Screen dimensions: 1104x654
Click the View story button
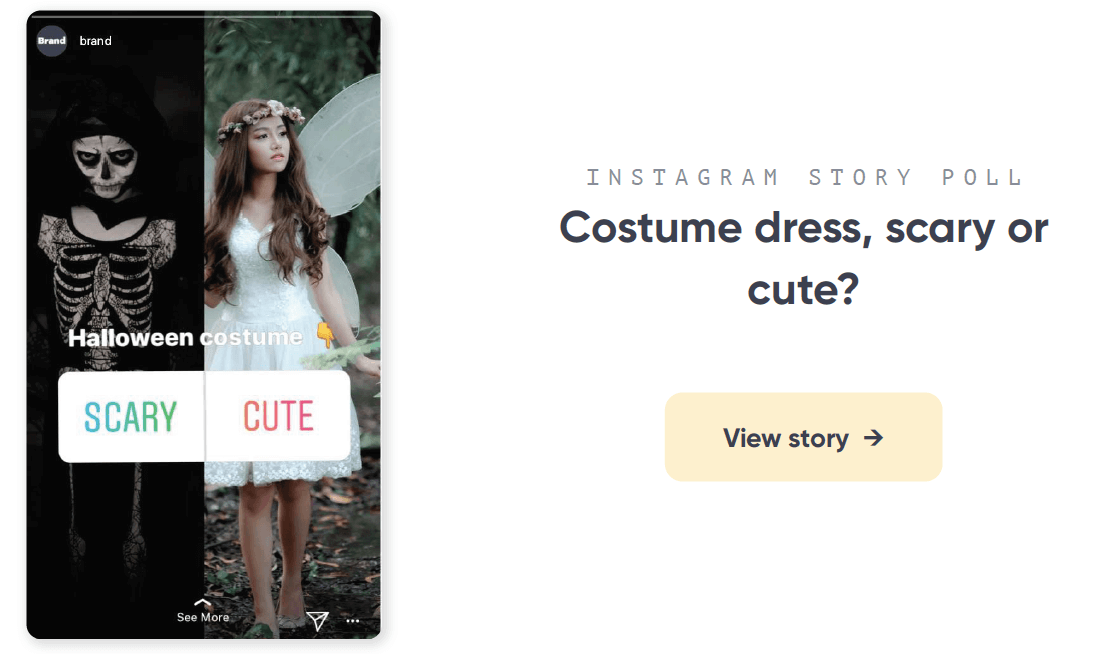click(x=803, y=437)
